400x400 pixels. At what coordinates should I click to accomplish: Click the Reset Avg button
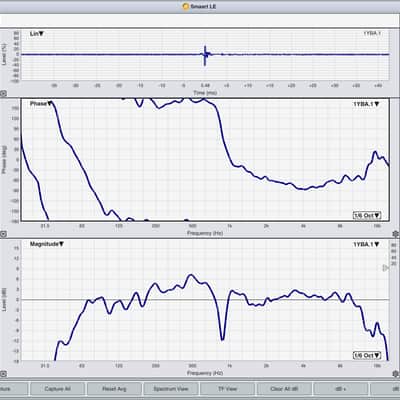click(114, 389)
